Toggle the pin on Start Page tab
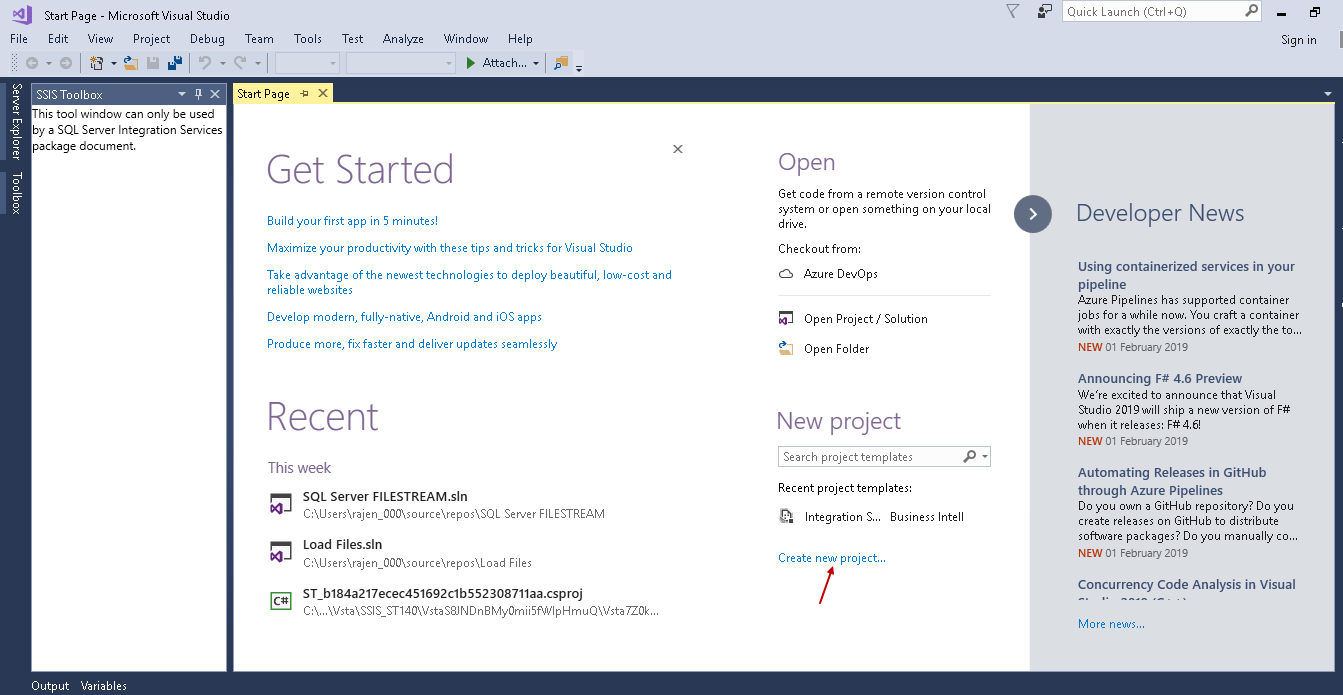The image size is (1343, 695). (305, 94)
